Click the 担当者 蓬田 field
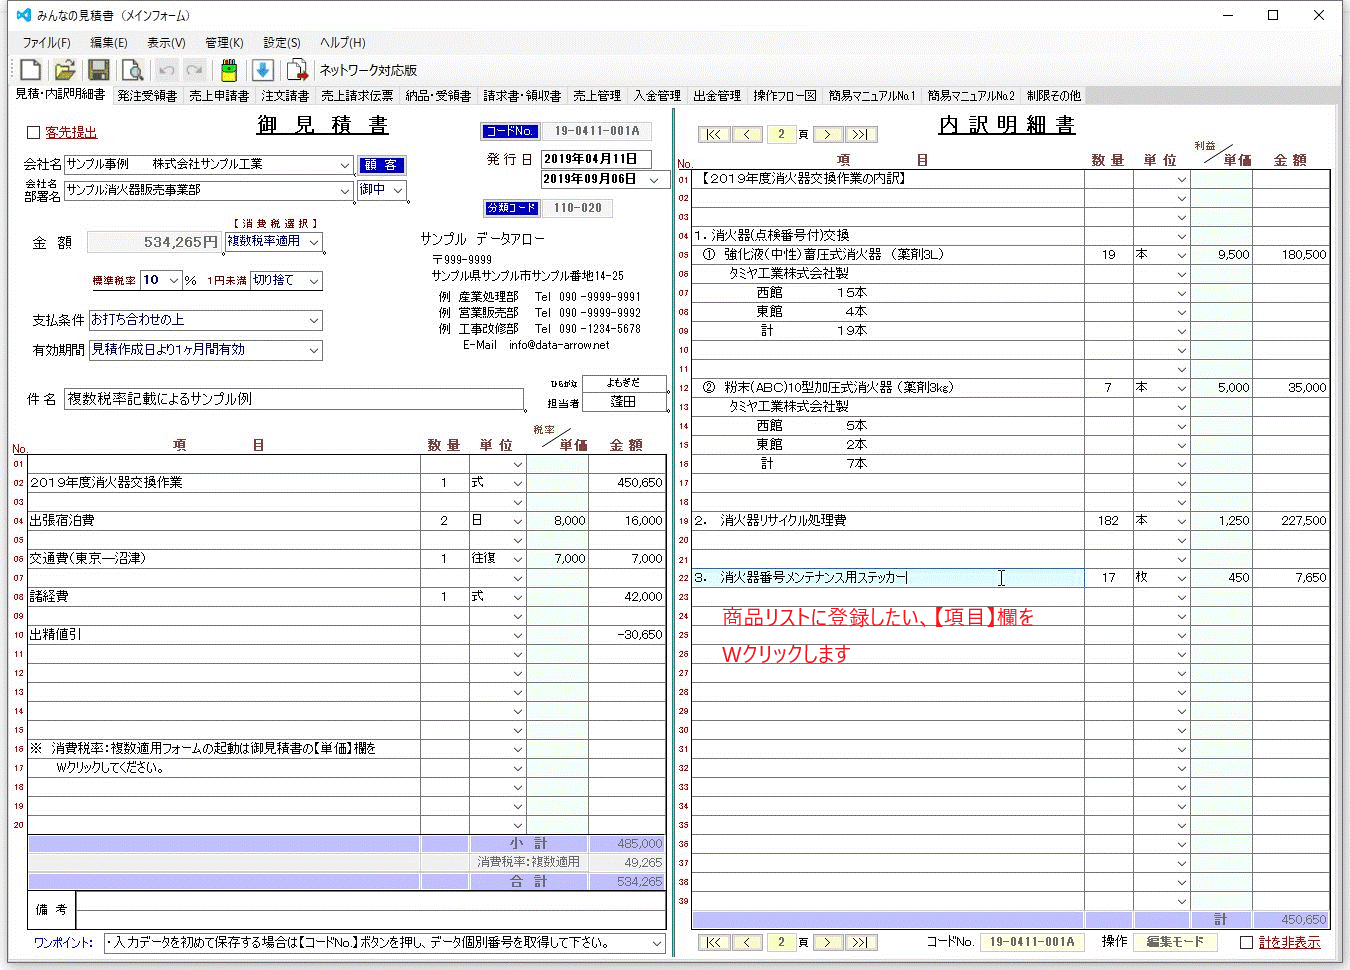This screenshot has width=1350, height=970. pyautogui.click(x=623, y=402)
